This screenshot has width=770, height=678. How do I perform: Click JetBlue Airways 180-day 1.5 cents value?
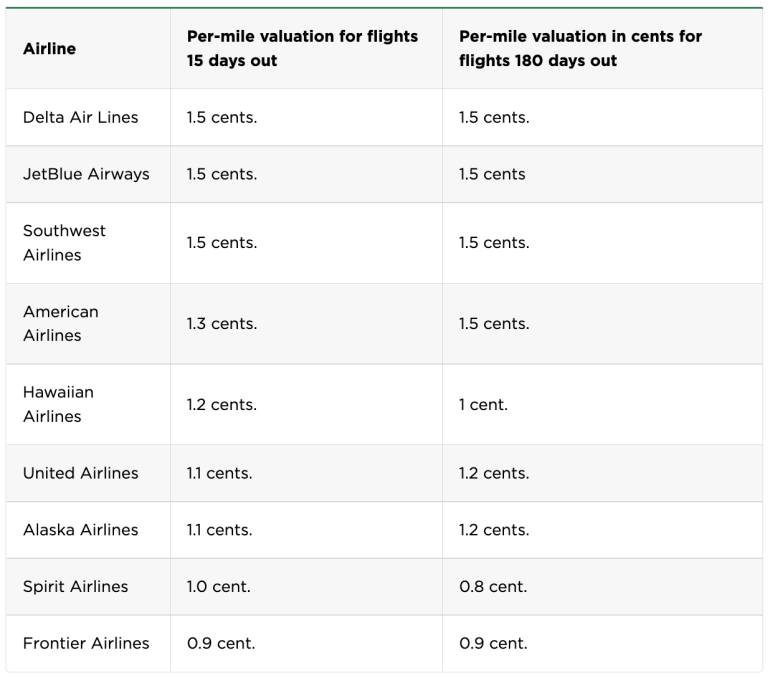pyautogui.click(x=492, y=174)
